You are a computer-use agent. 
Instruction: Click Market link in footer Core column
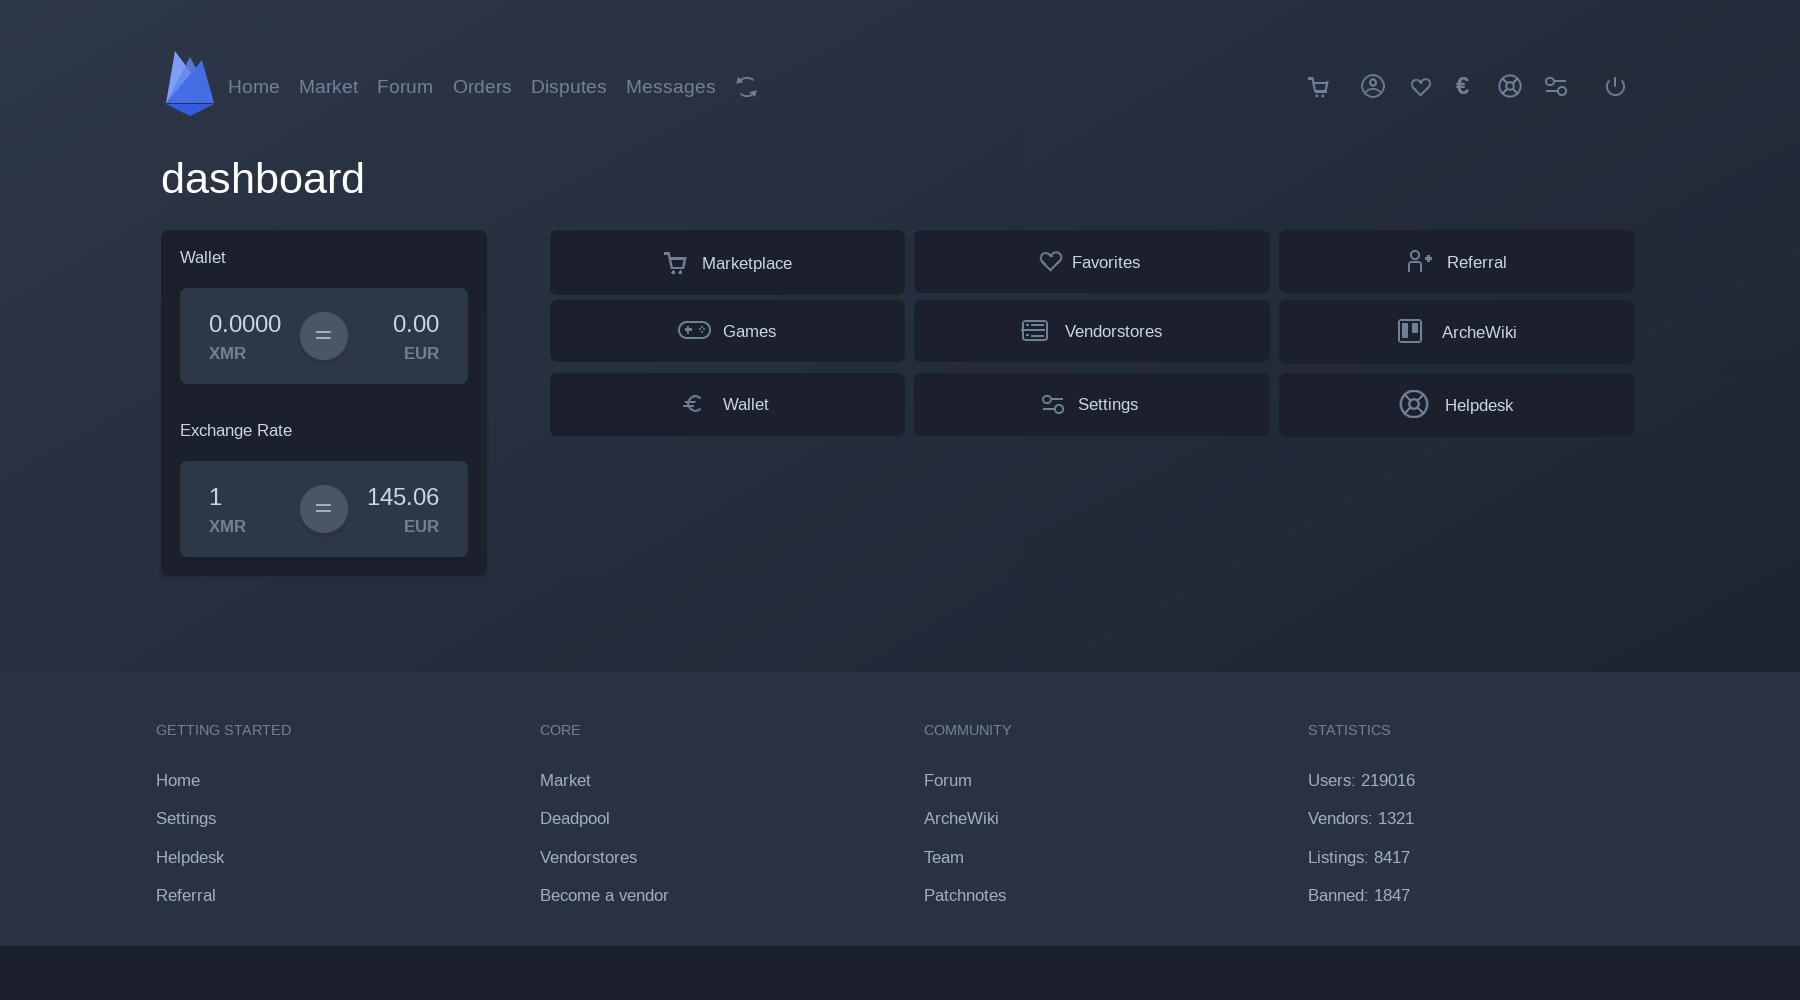[565, 780]
